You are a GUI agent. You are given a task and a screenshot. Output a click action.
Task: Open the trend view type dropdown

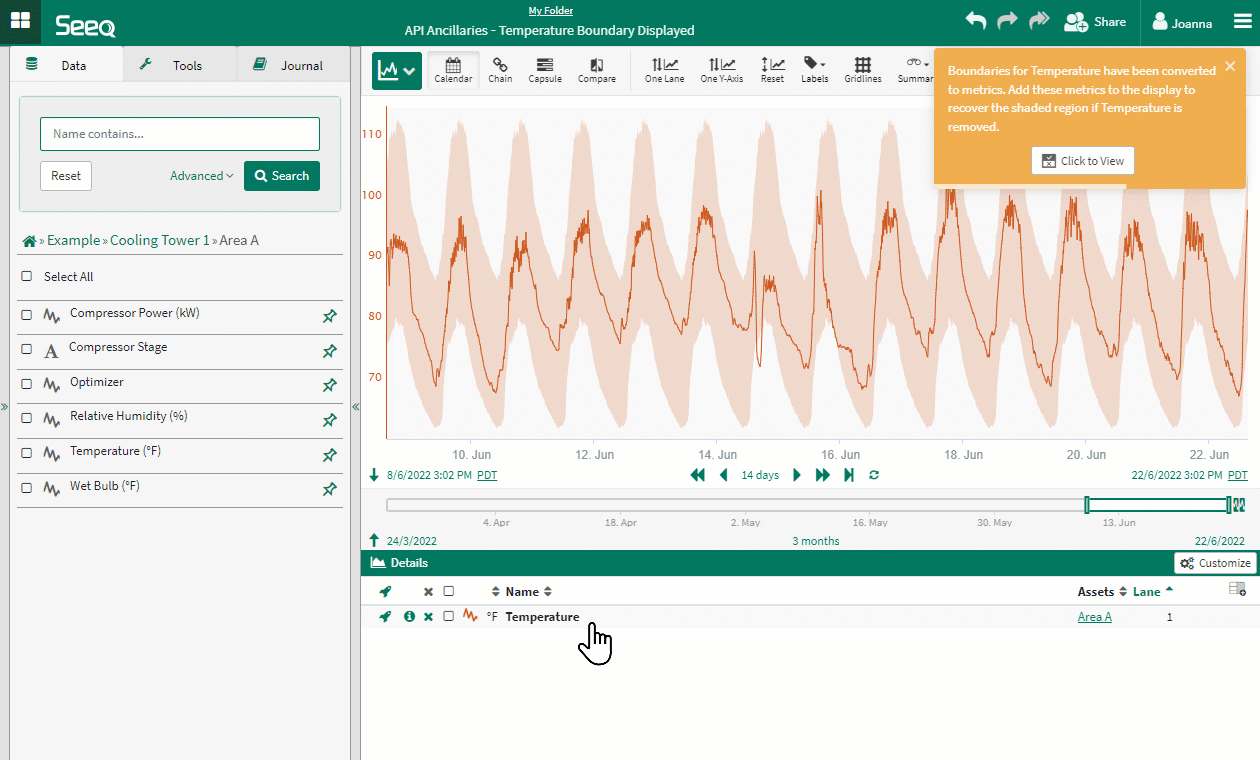pos(397,71)
